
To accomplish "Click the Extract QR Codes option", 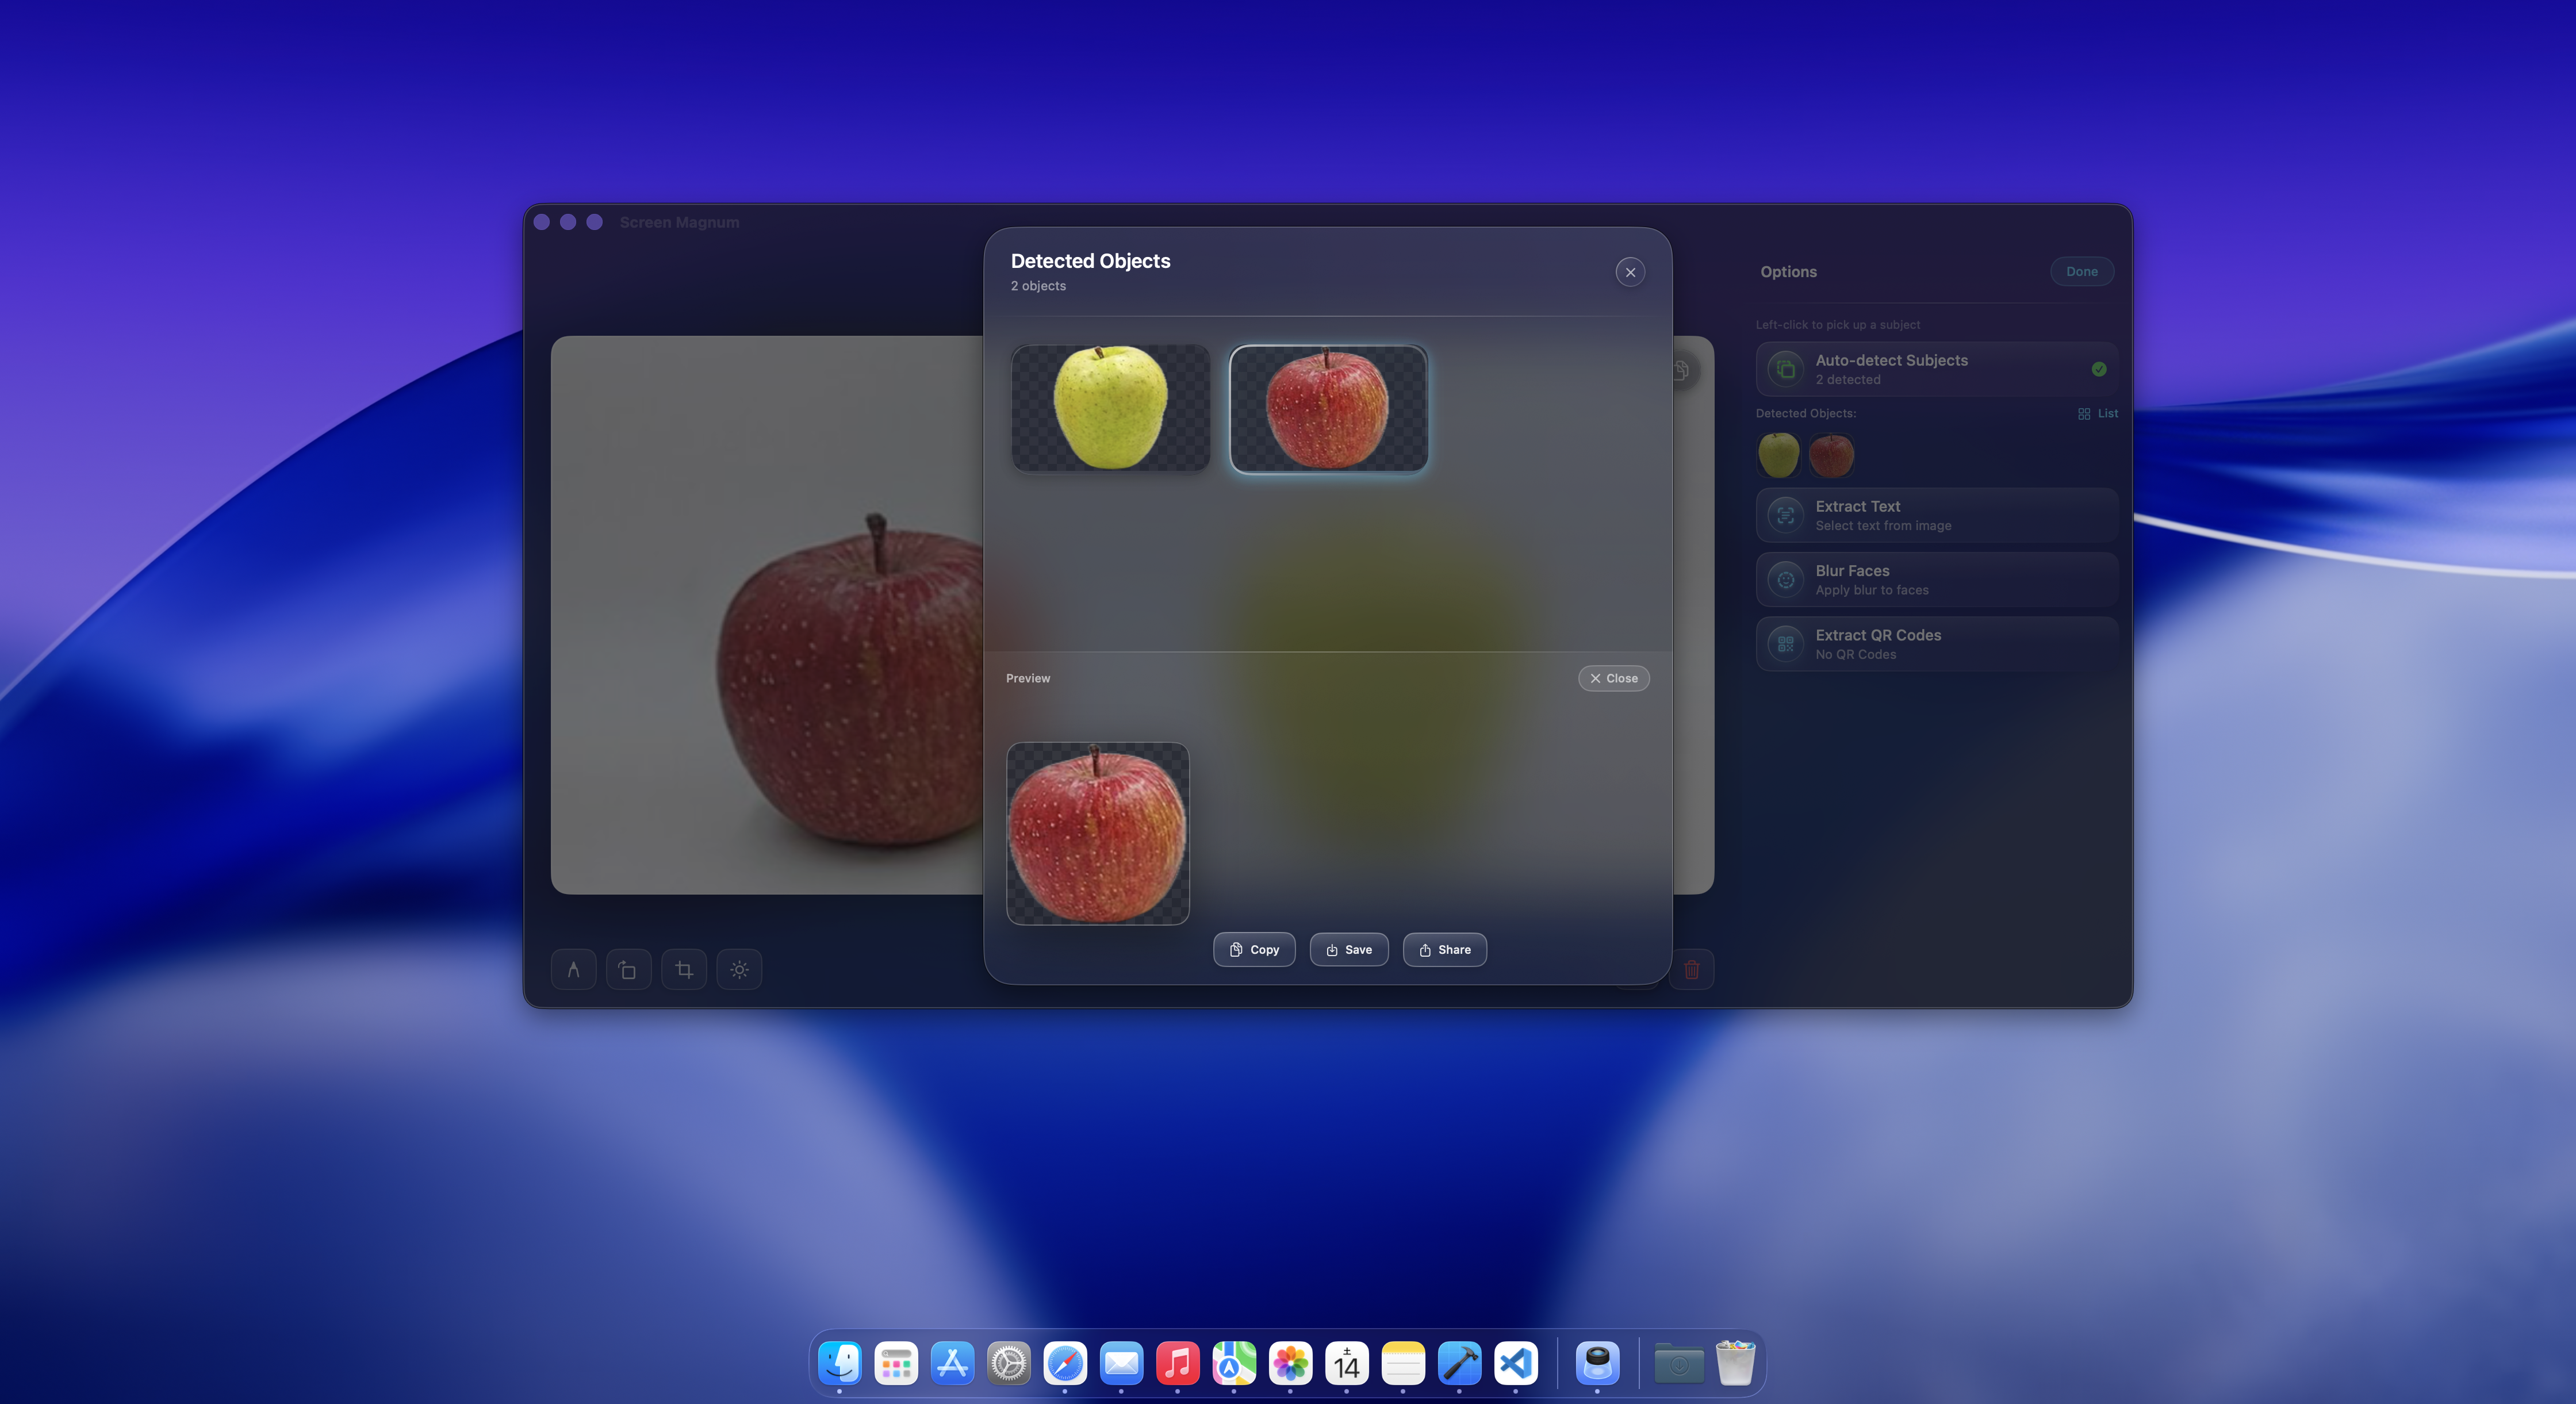I will click(x=1936, y=644).
